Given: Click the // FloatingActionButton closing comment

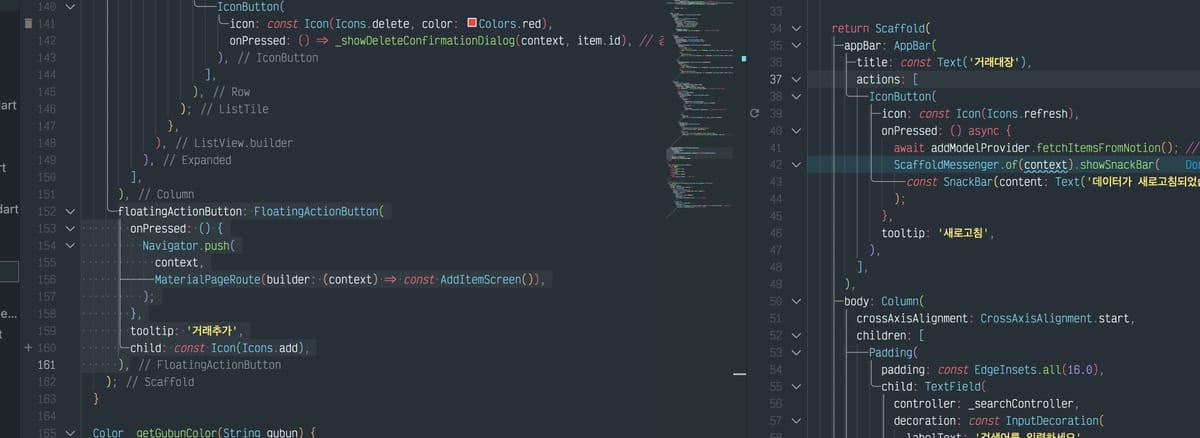Looking at the screenshot, I should (209, 365).
